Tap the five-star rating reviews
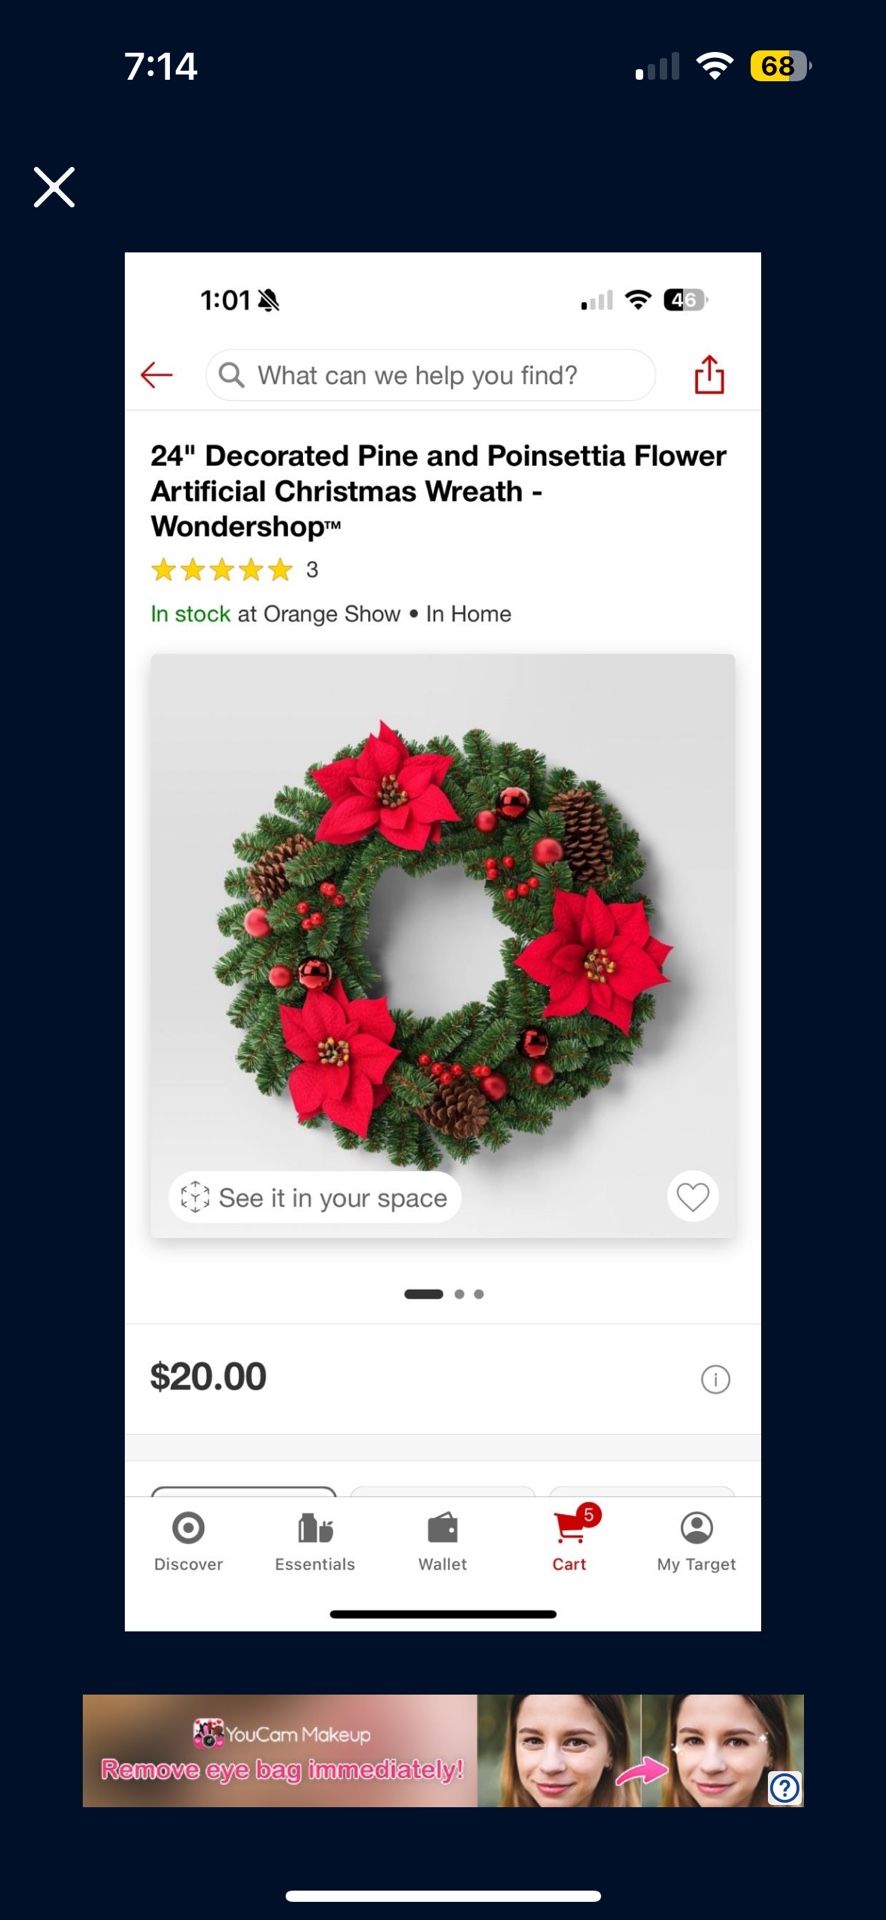The image size is (886, 1920). point(234,570)
